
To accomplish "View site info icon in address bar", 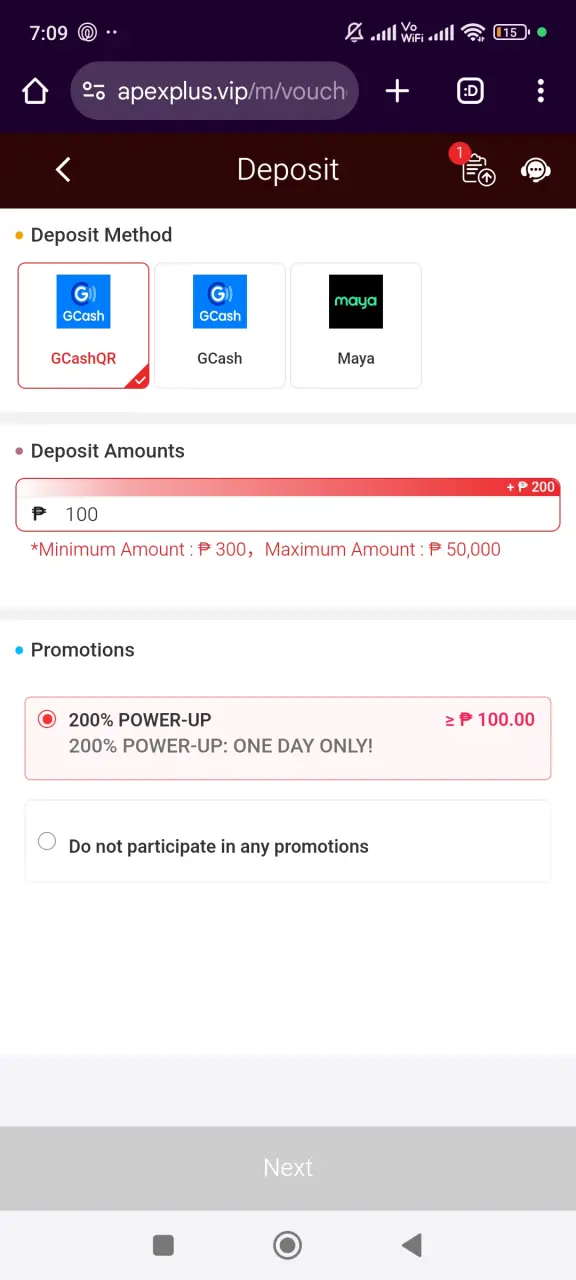I will (94, 91).
